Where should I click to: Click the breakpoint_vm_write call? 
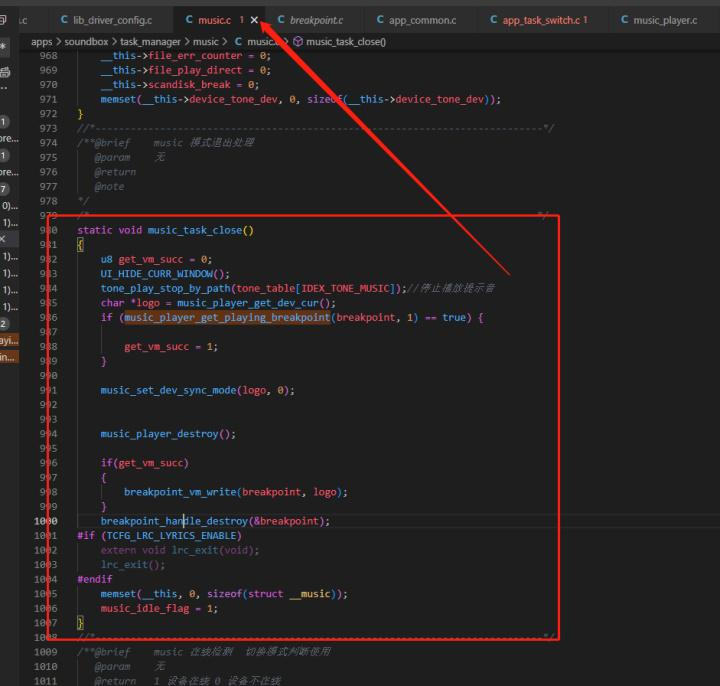tap(236, 492)
